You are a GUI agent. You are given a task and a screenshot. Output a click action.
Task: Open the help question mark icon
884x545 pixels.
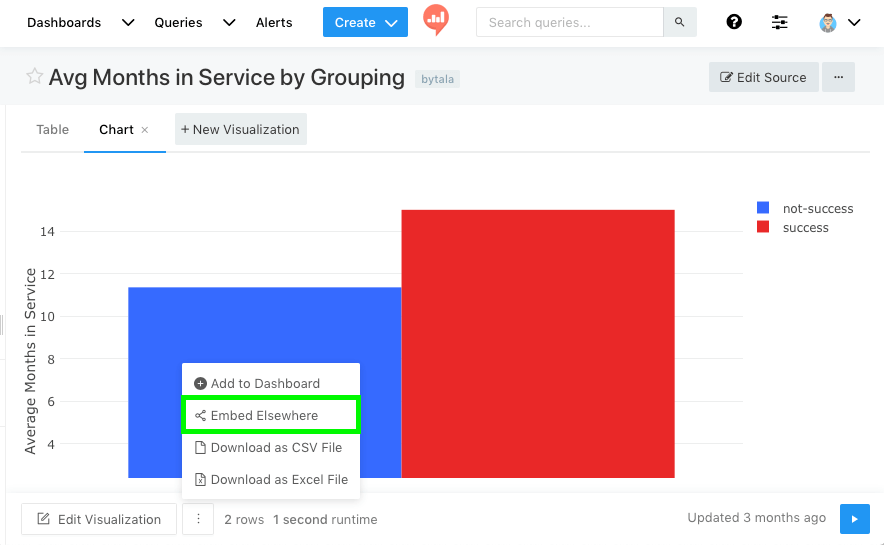734,22
